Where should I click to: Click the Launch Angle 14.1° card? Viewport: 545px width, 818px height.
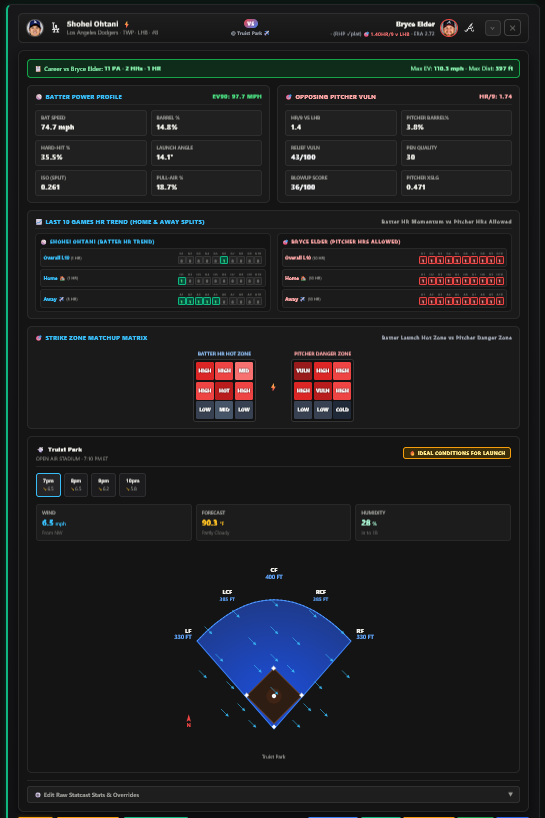click(207, 153)
